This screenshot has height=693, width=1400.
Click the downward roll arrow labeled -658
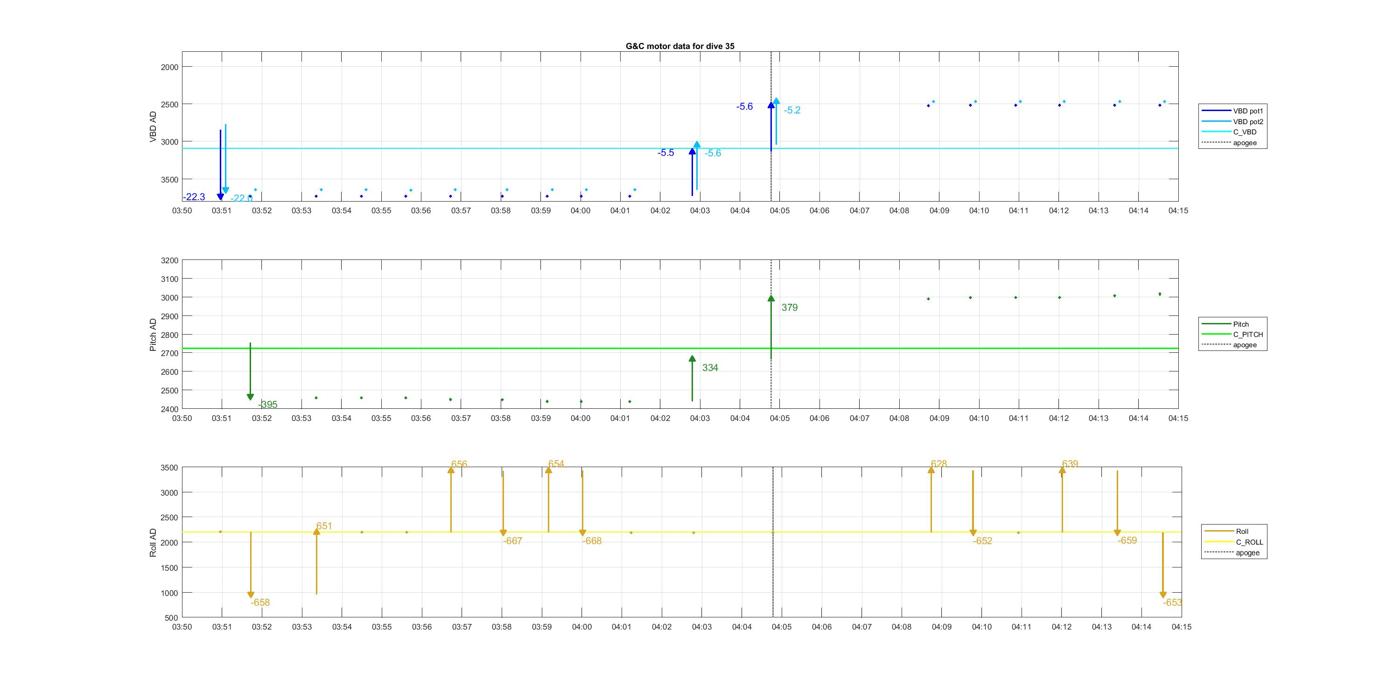tap(251, 565)
